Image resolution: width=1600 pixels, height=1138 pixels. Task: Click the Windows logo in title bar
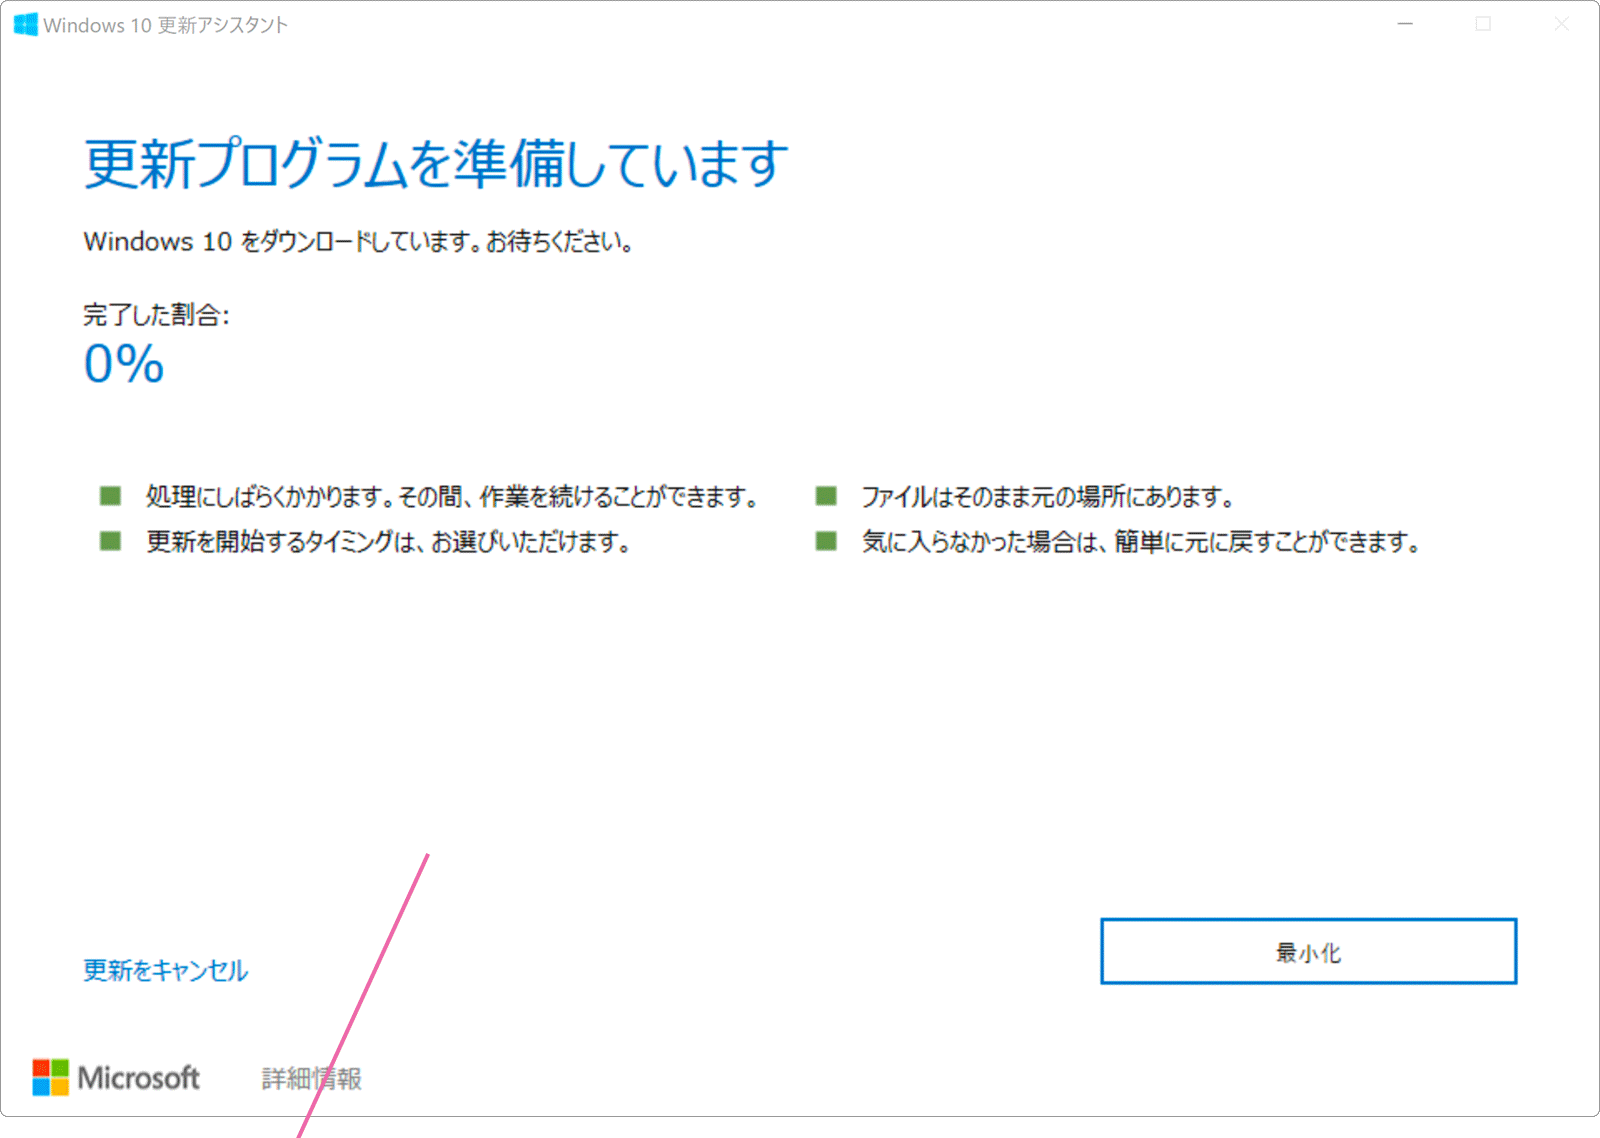click(26, 24)
